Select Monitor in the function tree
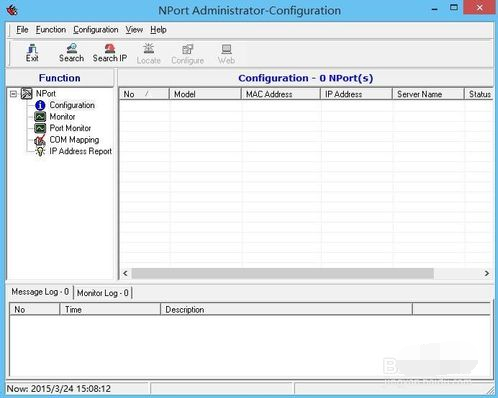Viewport: 498px width, 398px height. [x=62, y=117]
